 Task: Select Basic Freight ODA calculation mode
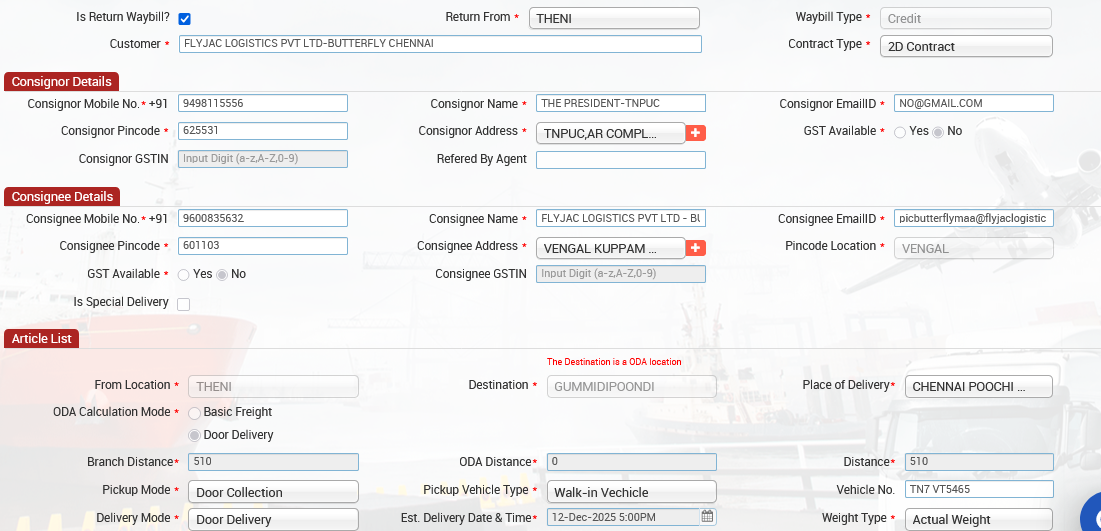pos(195,413)
